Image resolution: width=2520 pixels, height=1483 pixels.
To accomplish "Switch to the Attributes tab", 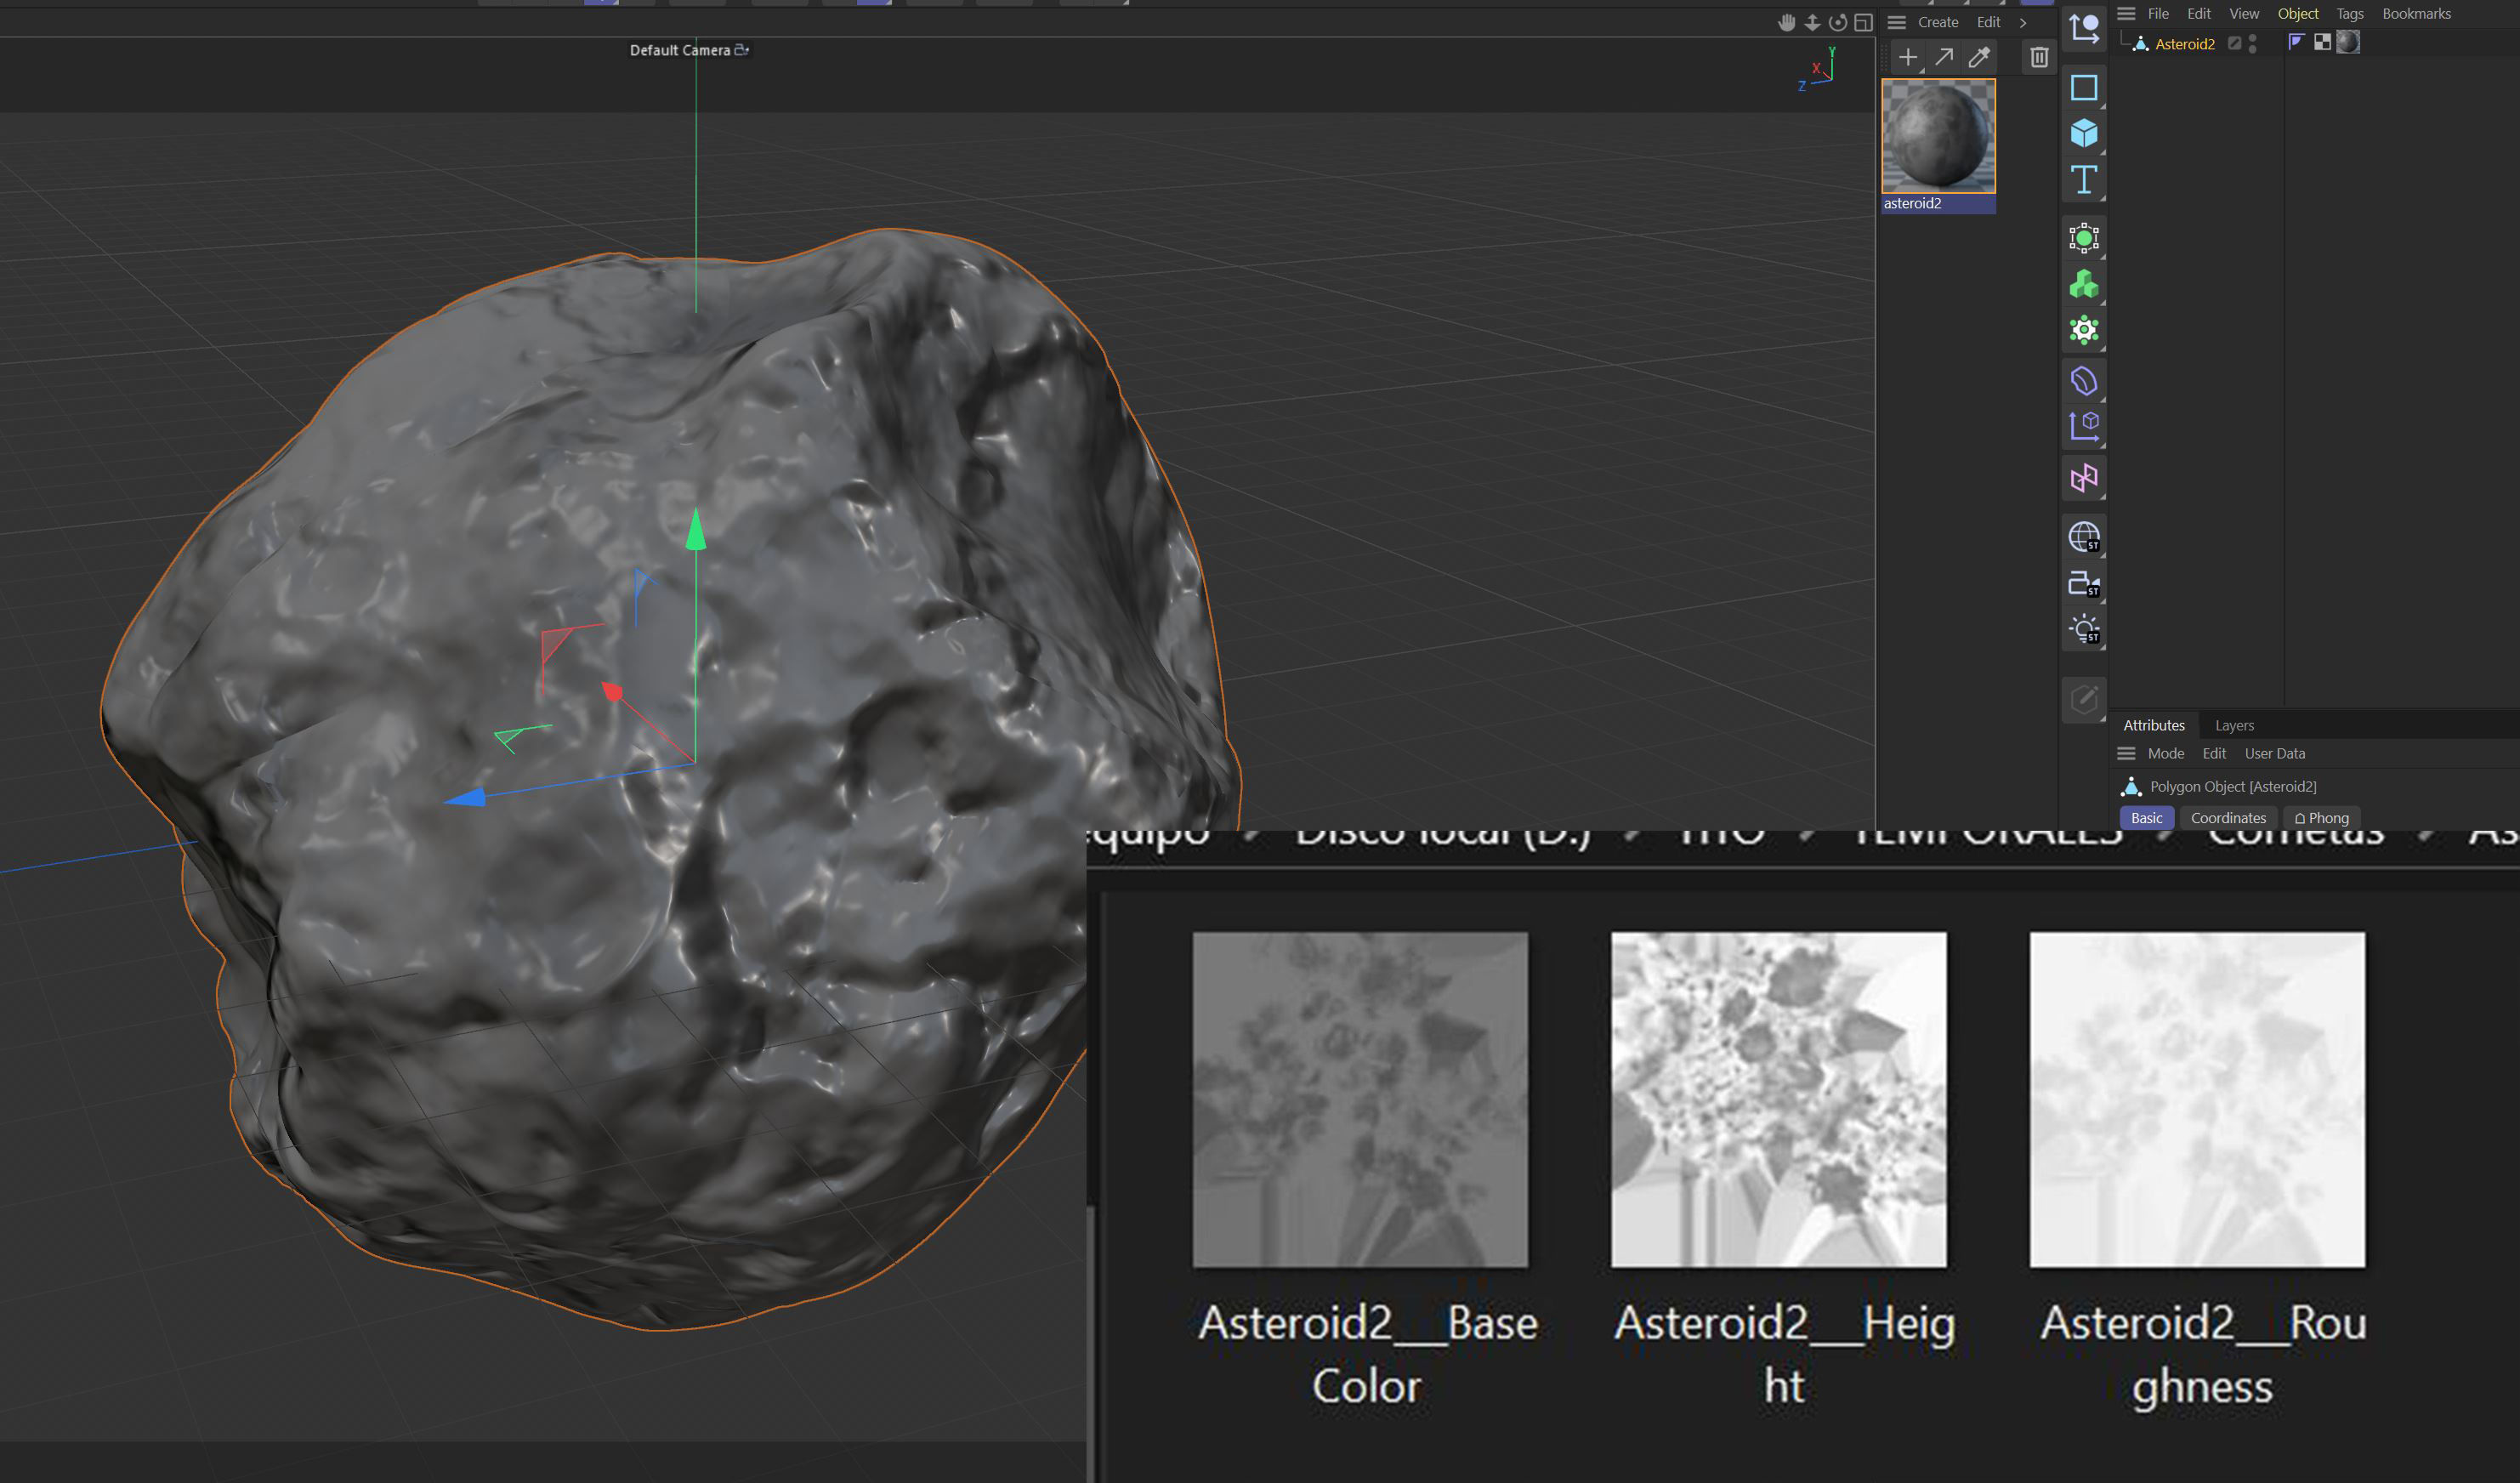I will pyautogui.click(x=2154, y=725).
